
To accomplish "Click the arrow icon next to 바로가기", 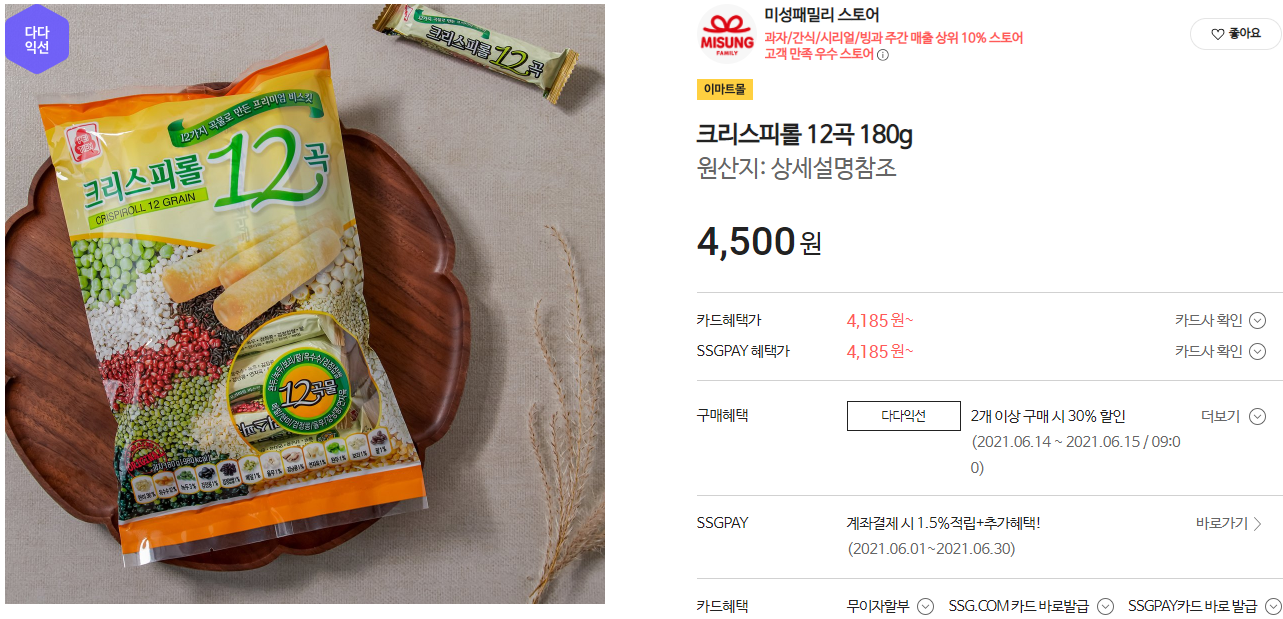I will point(1257,523).
